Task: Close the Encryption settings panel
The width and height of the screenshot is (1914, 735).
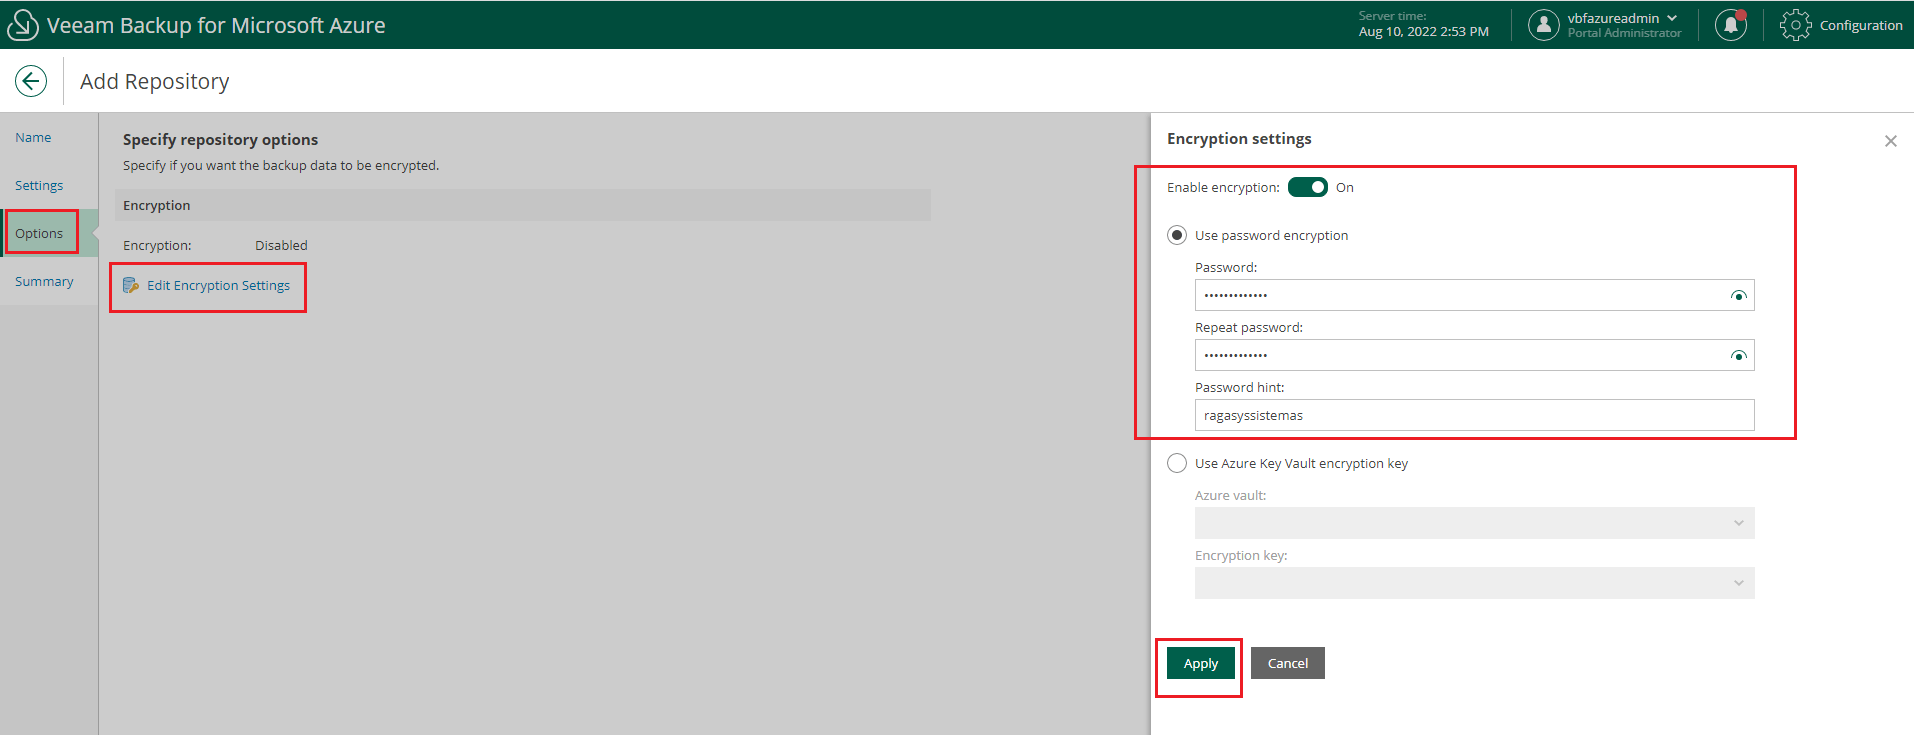Action: pos(1890,141)
